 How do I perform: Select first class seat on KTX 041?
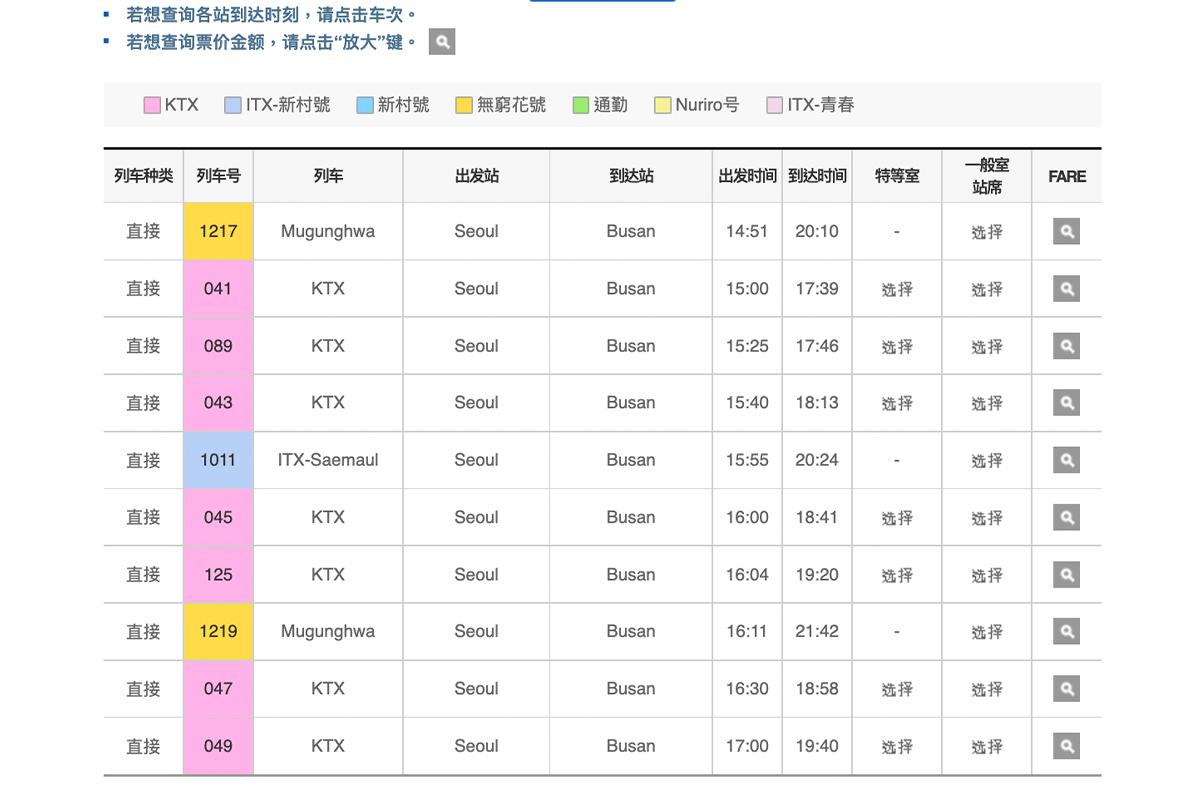click(x=897, y=289)
